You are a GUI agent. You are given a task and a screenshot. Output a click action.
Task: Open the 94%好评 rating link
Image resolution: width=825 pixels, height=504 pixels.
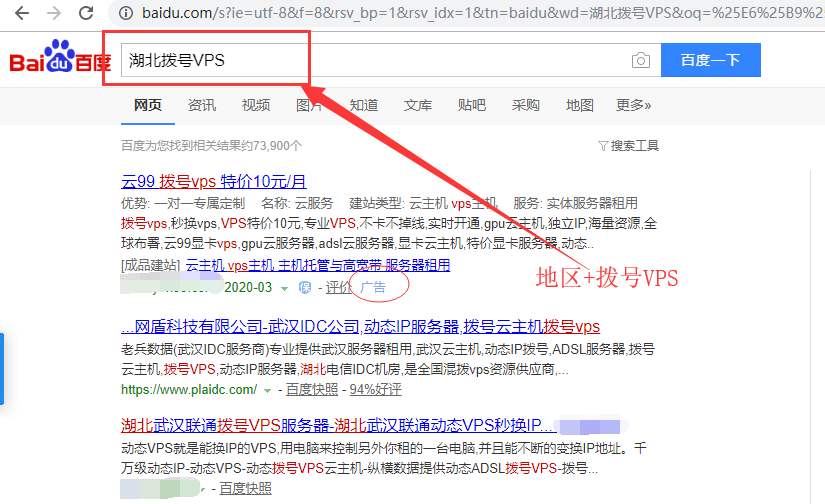376,390
